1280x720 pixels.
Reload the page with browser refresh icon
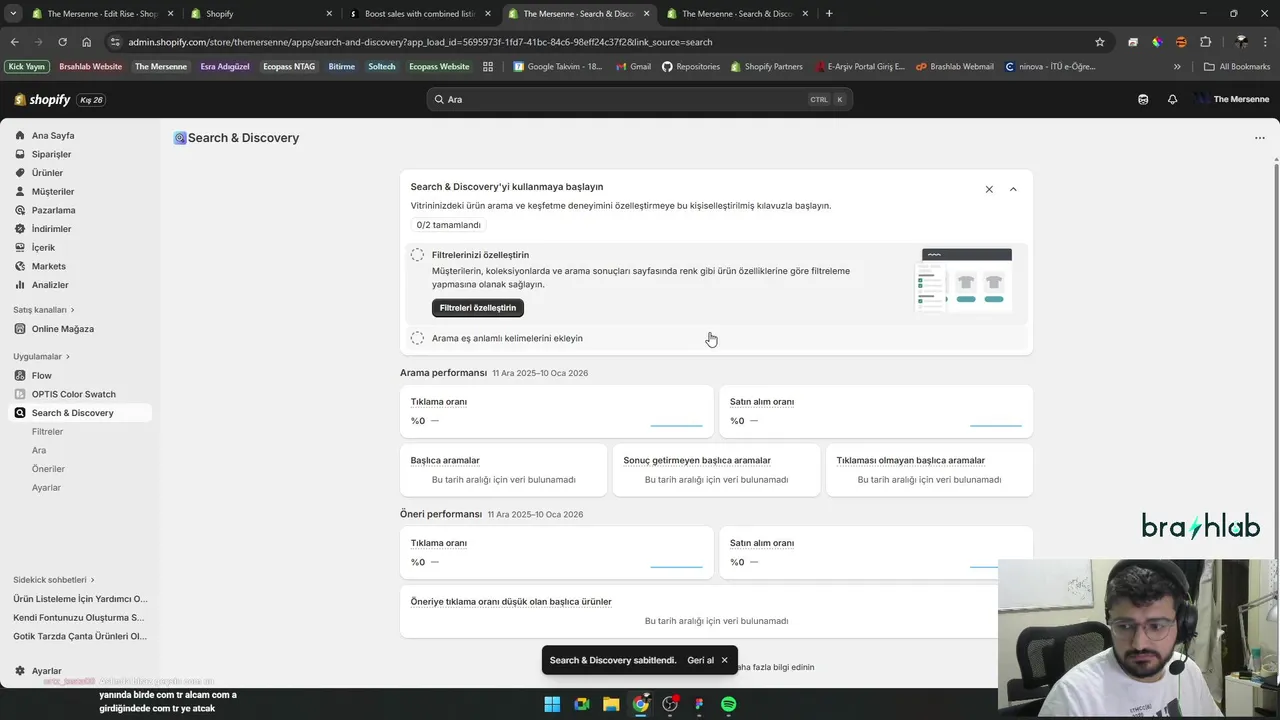(x=62, y=42)
